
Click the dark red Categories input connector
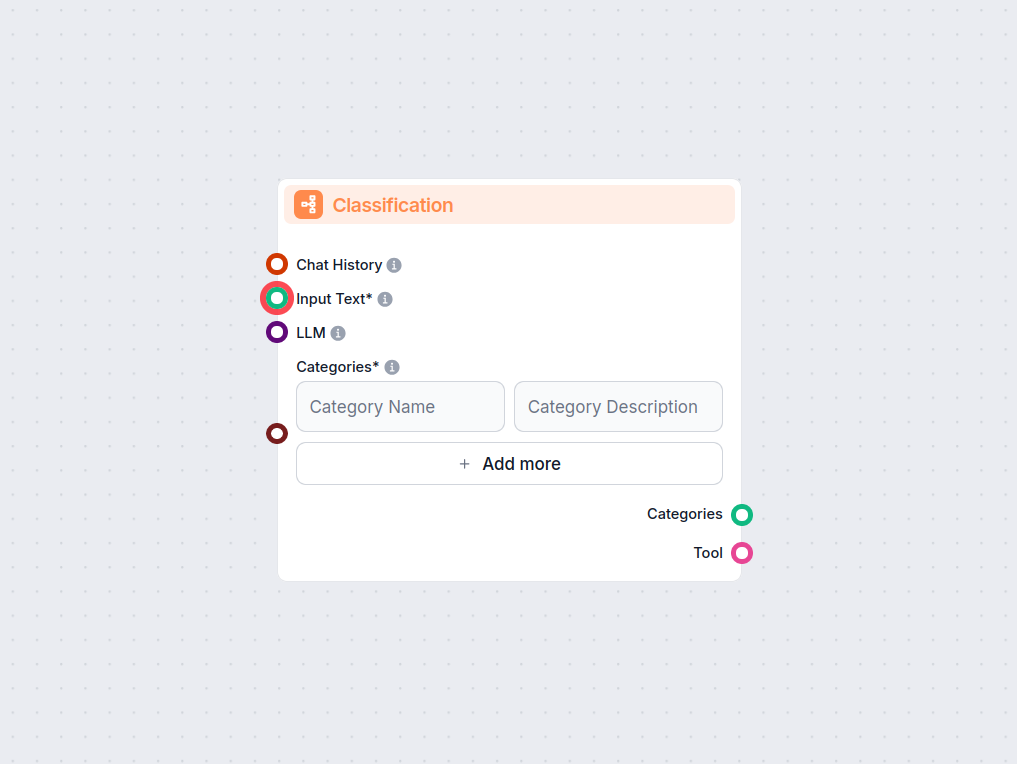pyautogui.click(x=277, y=434)
